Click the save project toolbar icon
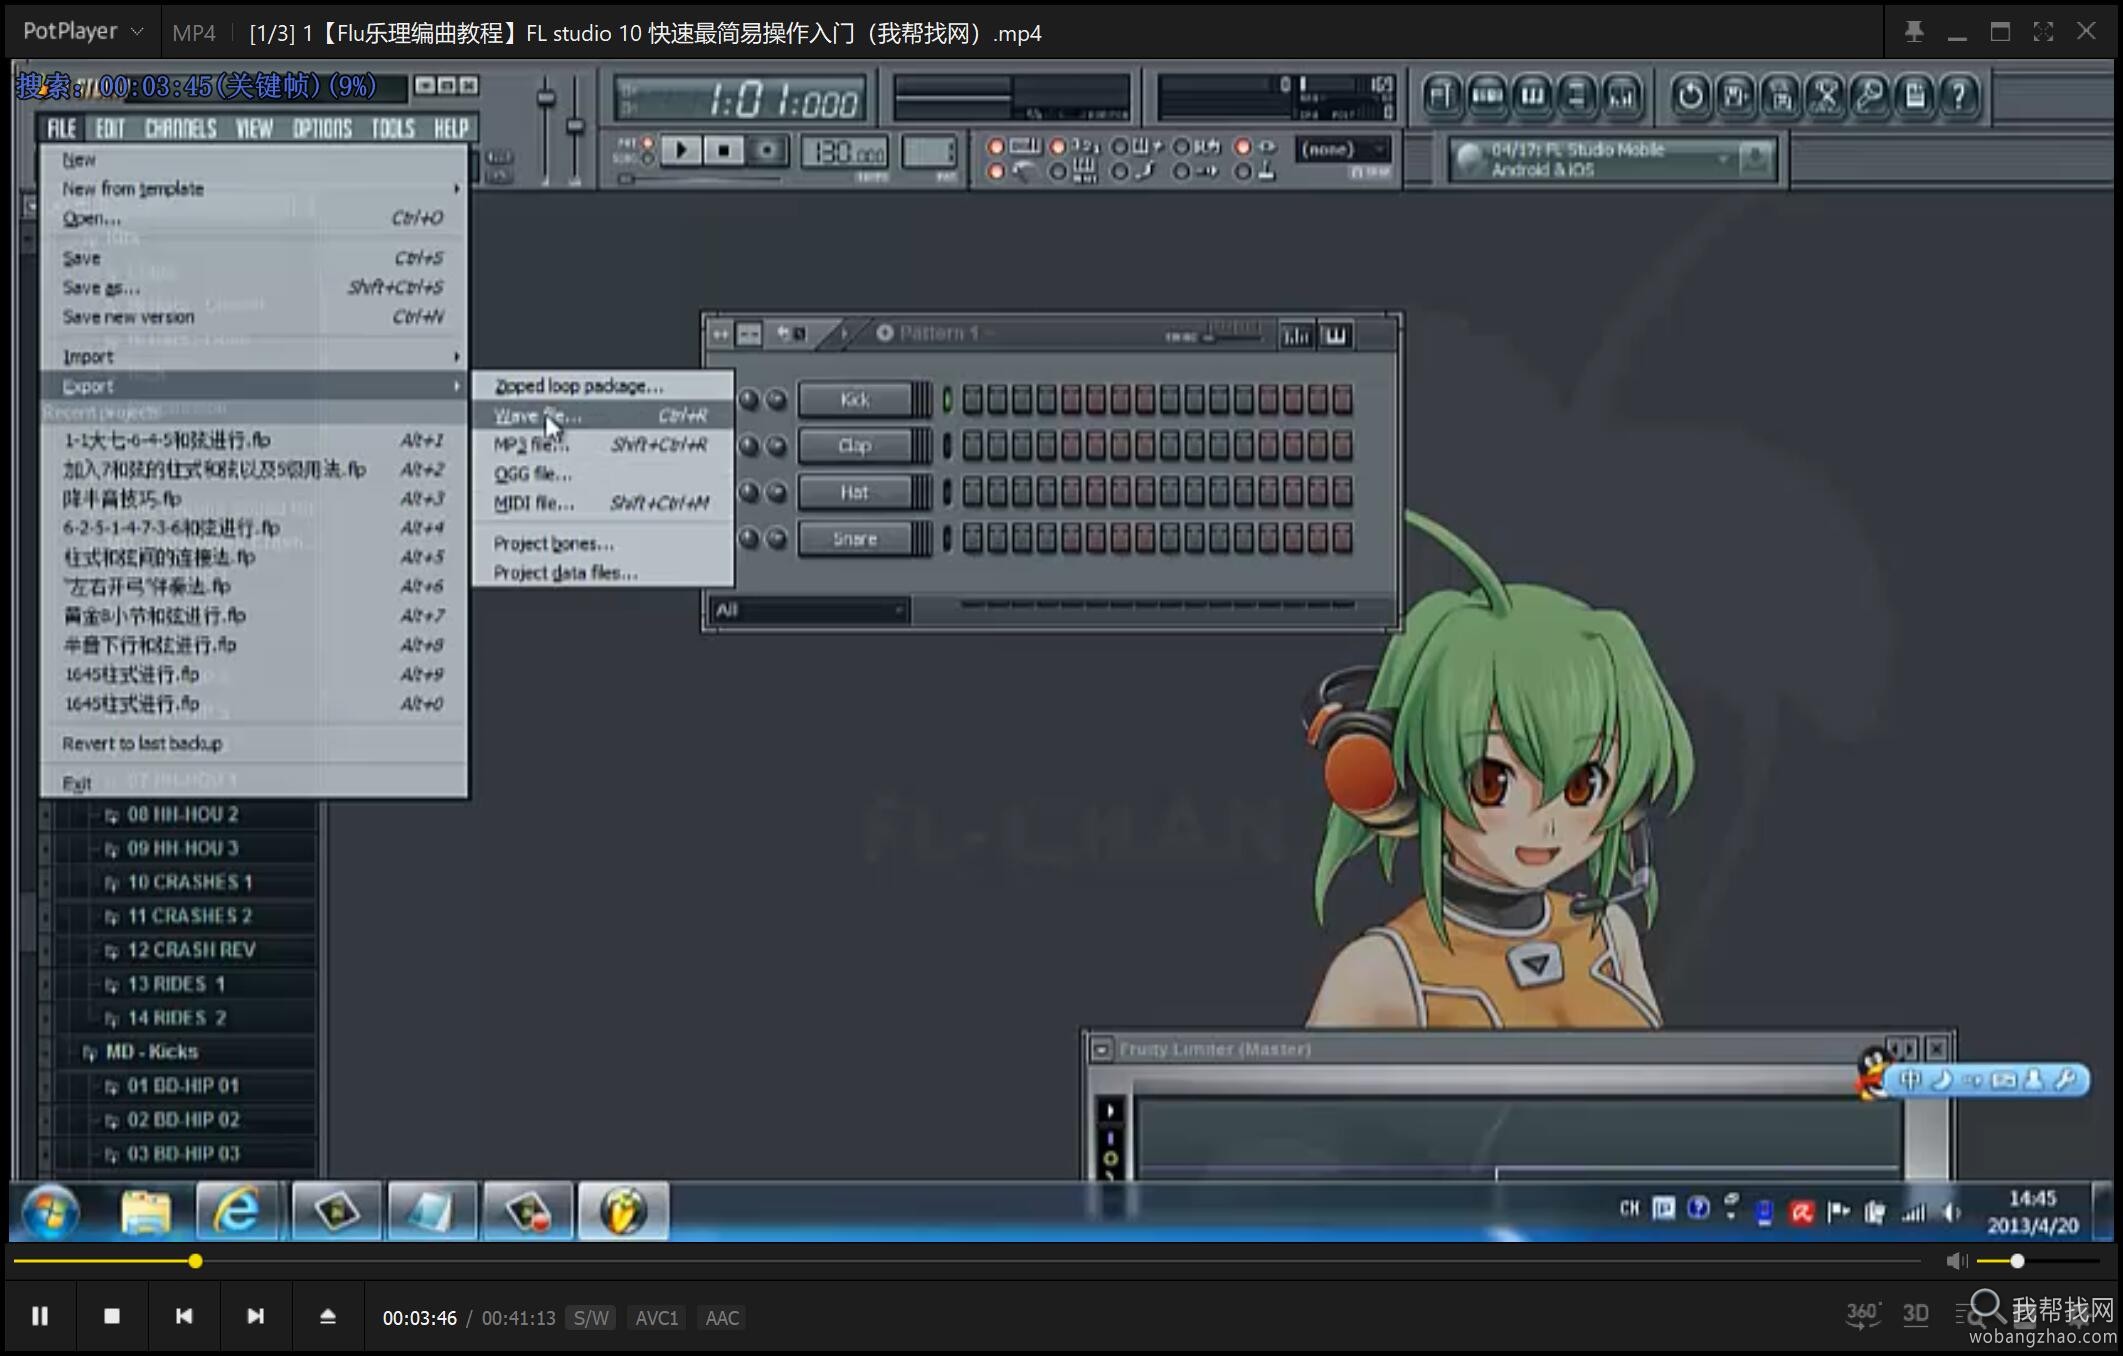 1735,96
